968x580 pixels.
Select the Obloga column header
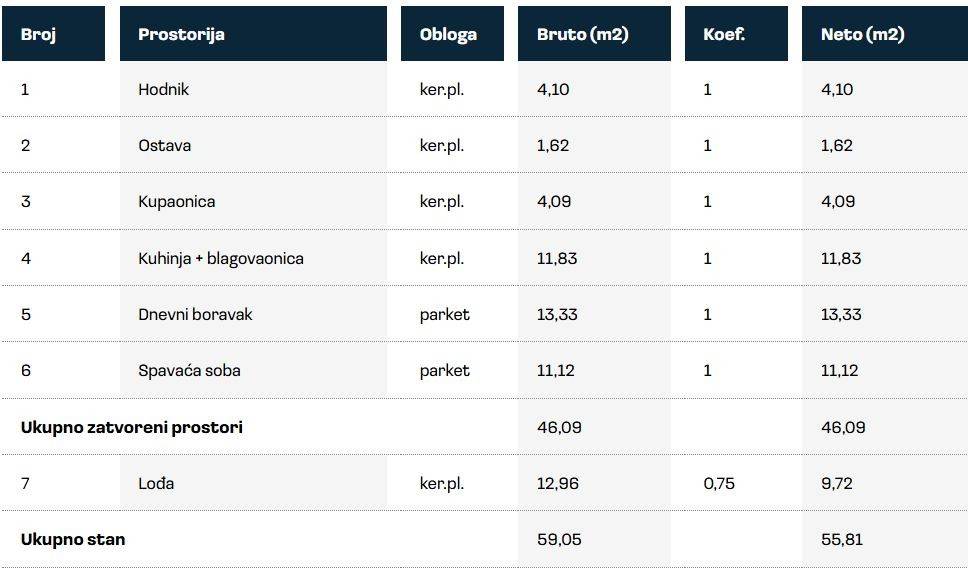(x=448, y=34)
